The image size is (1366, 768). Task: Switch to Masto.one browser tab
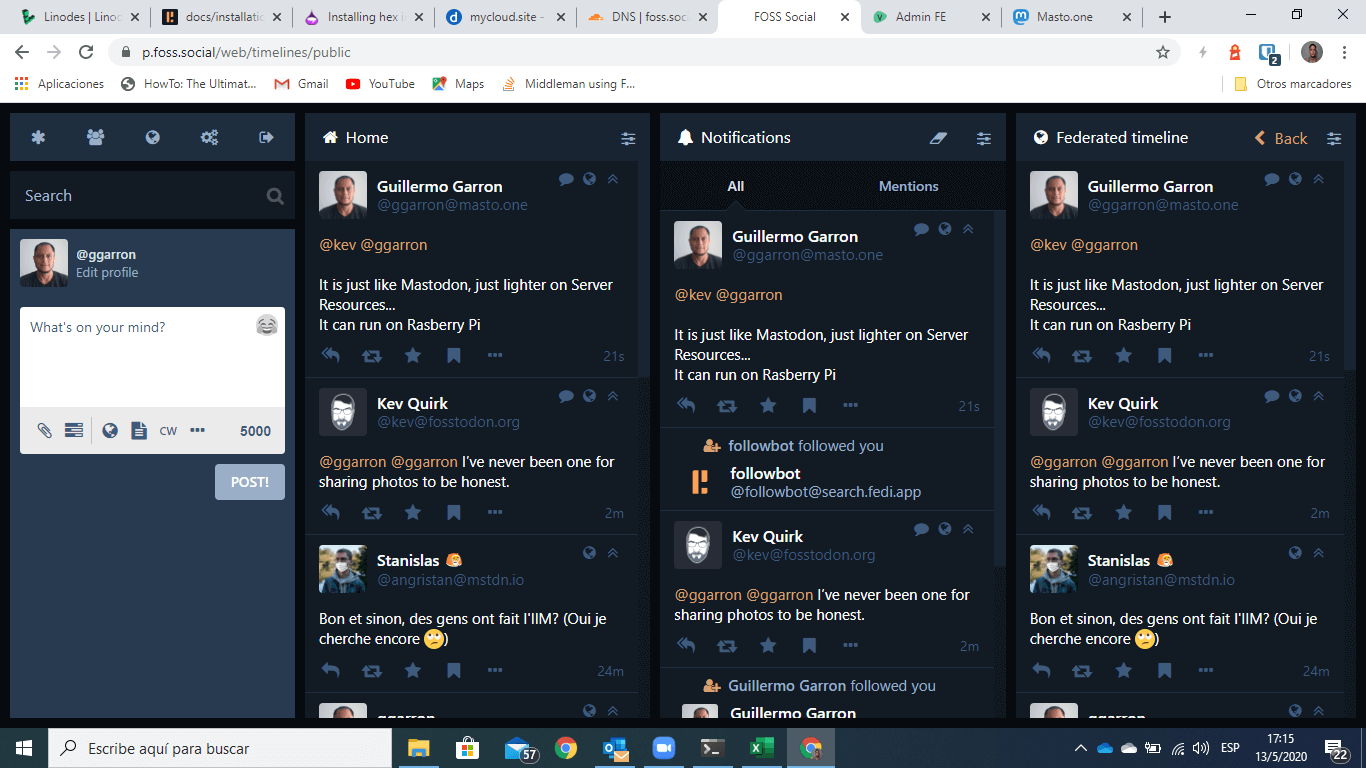tap(1073, 17)
